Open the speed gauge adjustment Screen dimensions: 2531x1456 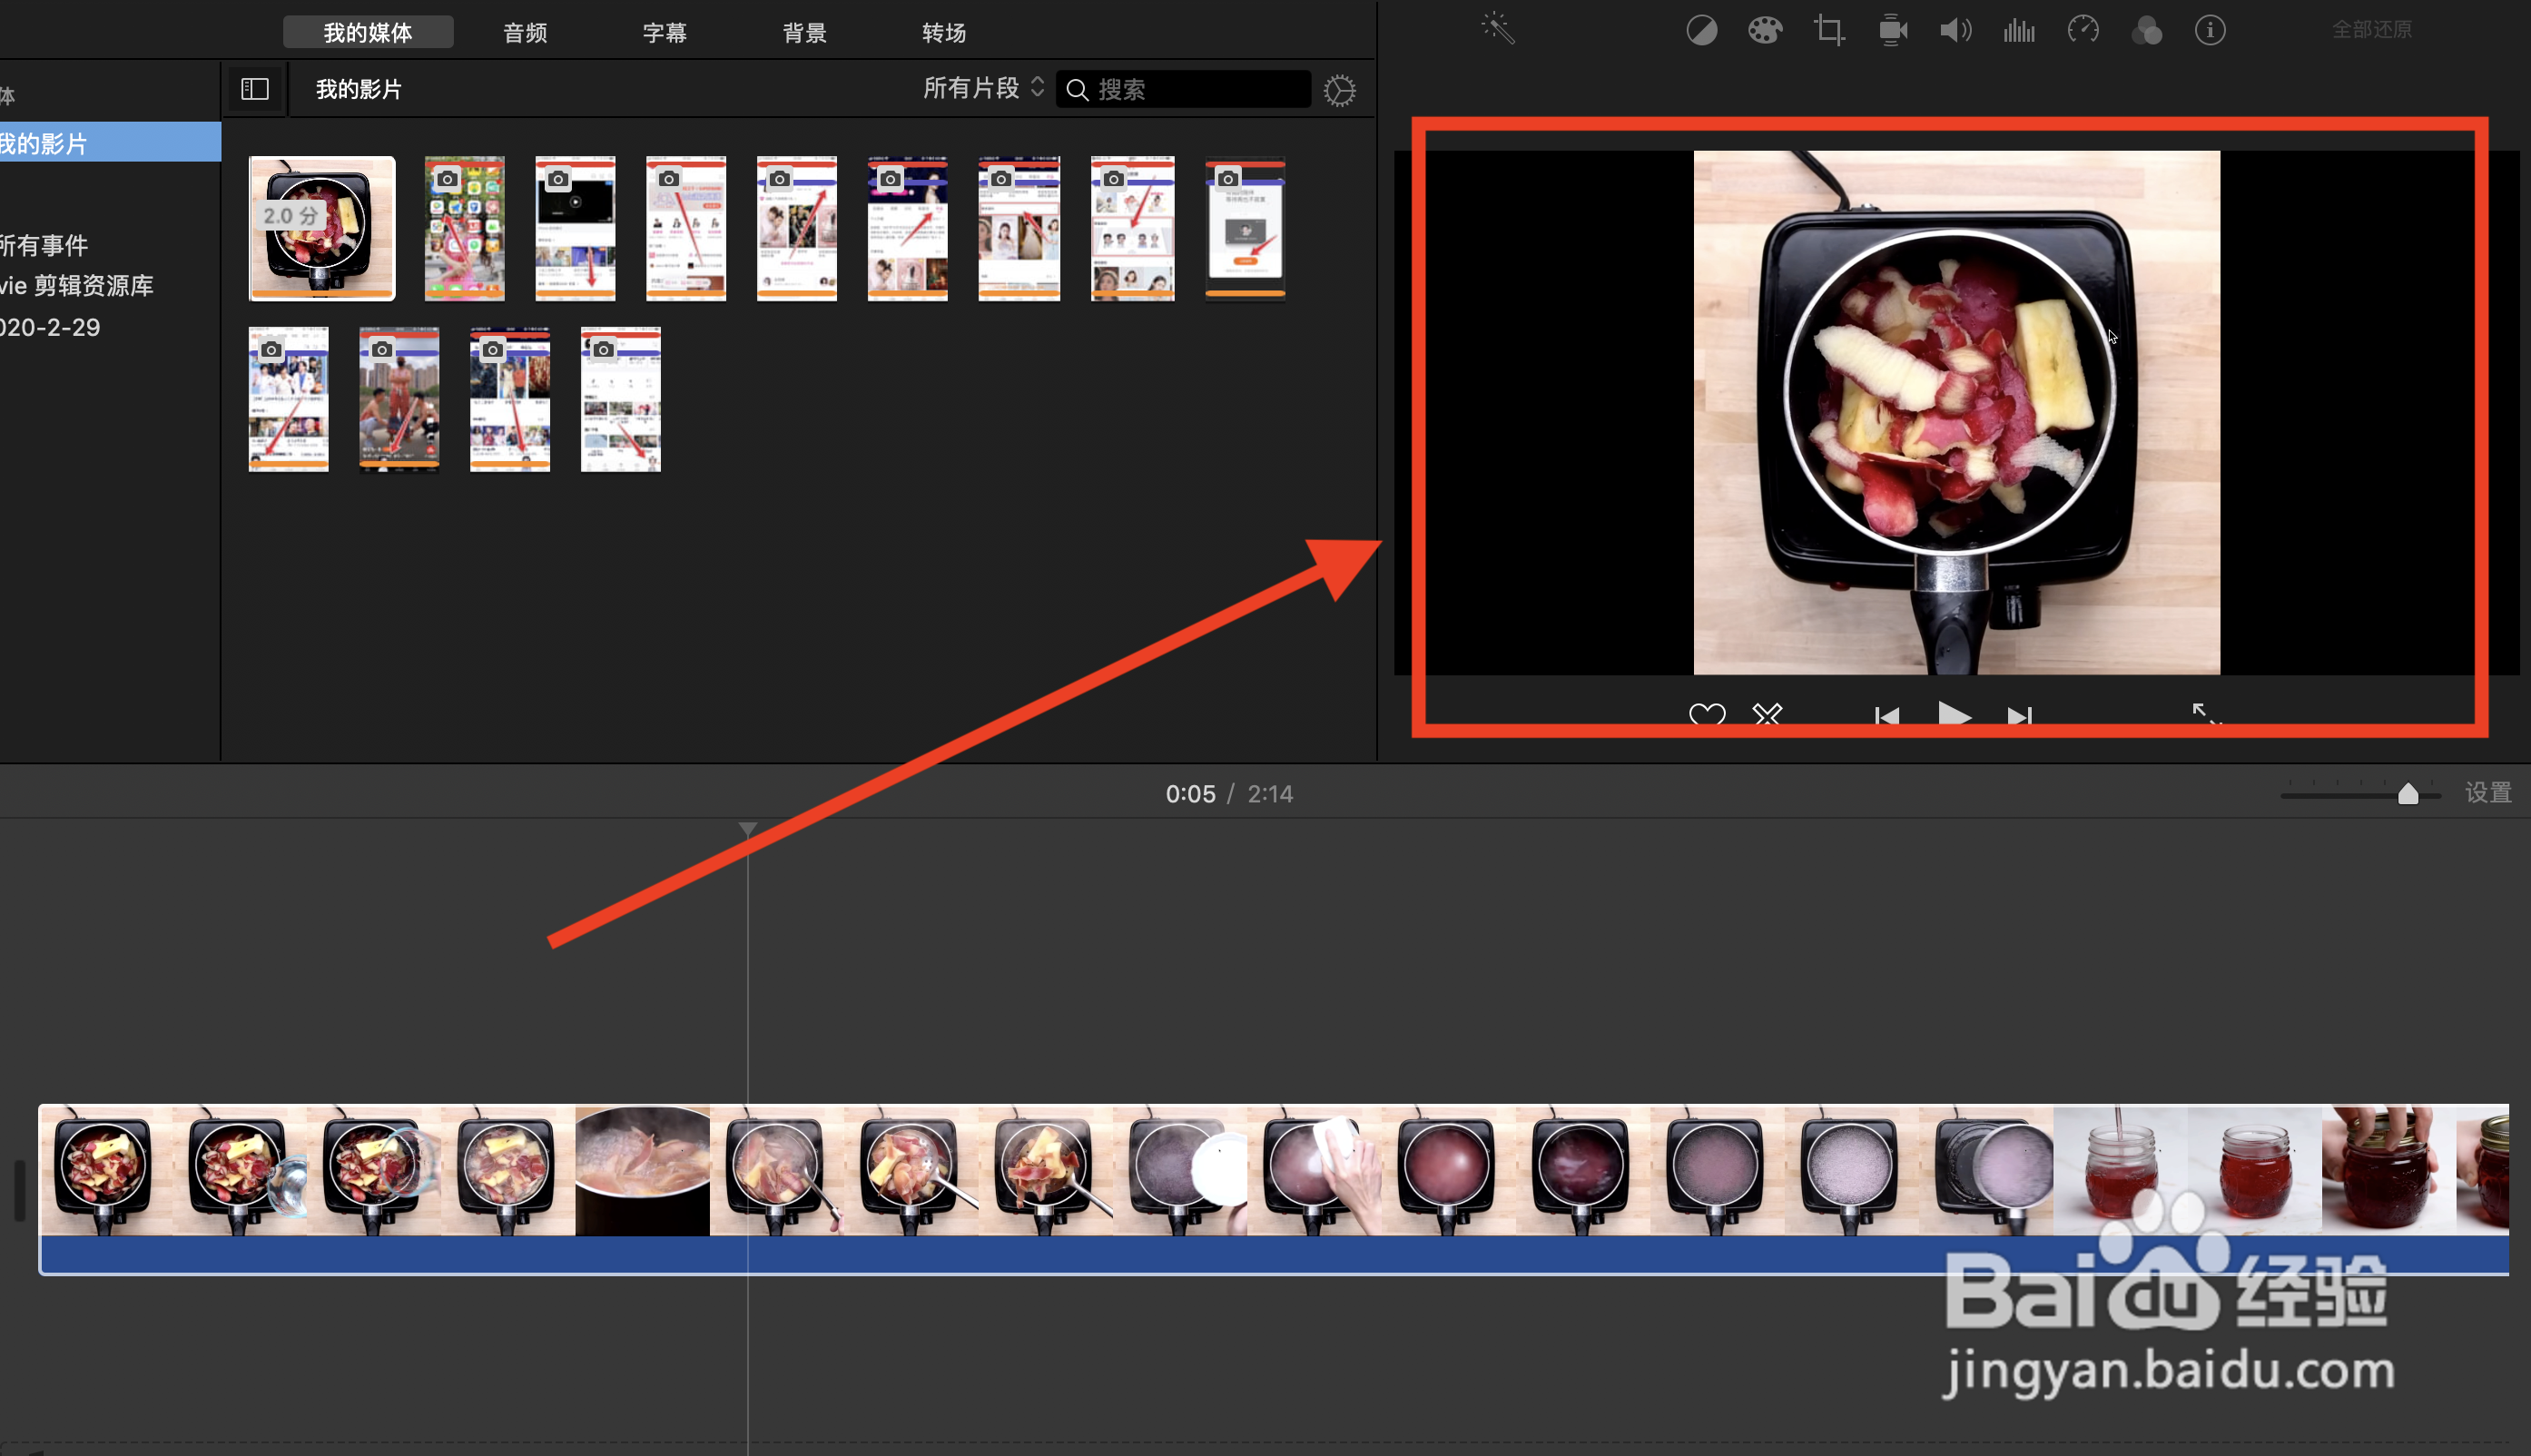[x=2083, y=30]
